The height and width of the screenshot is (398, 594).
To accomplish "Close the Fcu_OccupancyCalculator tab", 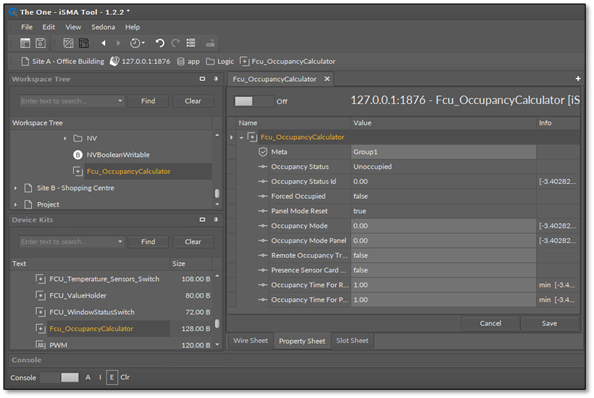I will coord(327,79).
